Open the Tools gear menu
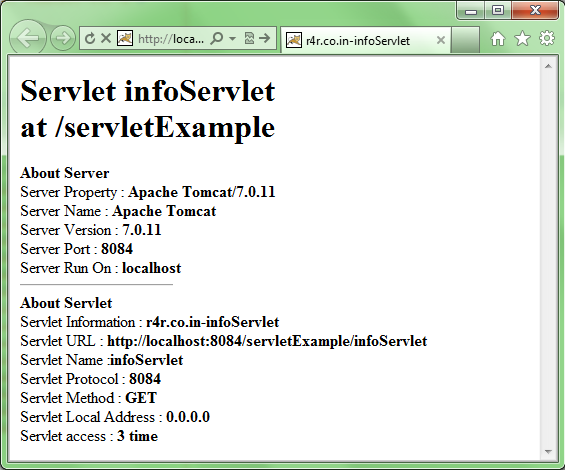Screen dimensions: 565x470 547,38
